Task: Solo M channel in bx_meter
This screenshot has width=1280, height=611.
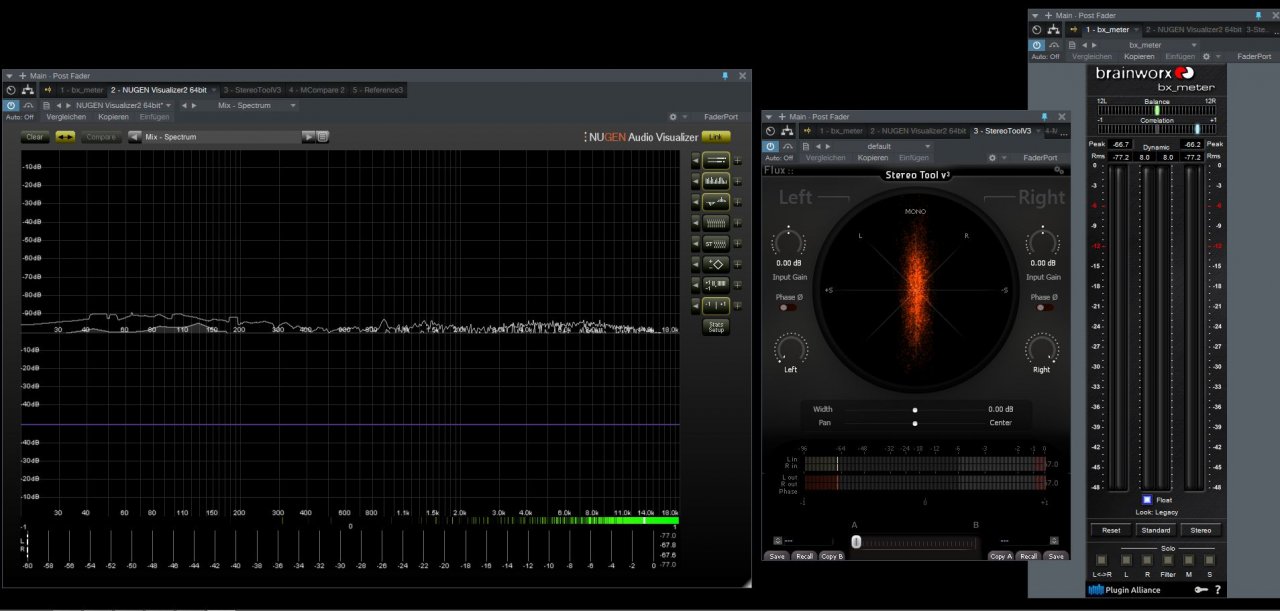Action: point(1188,561)
